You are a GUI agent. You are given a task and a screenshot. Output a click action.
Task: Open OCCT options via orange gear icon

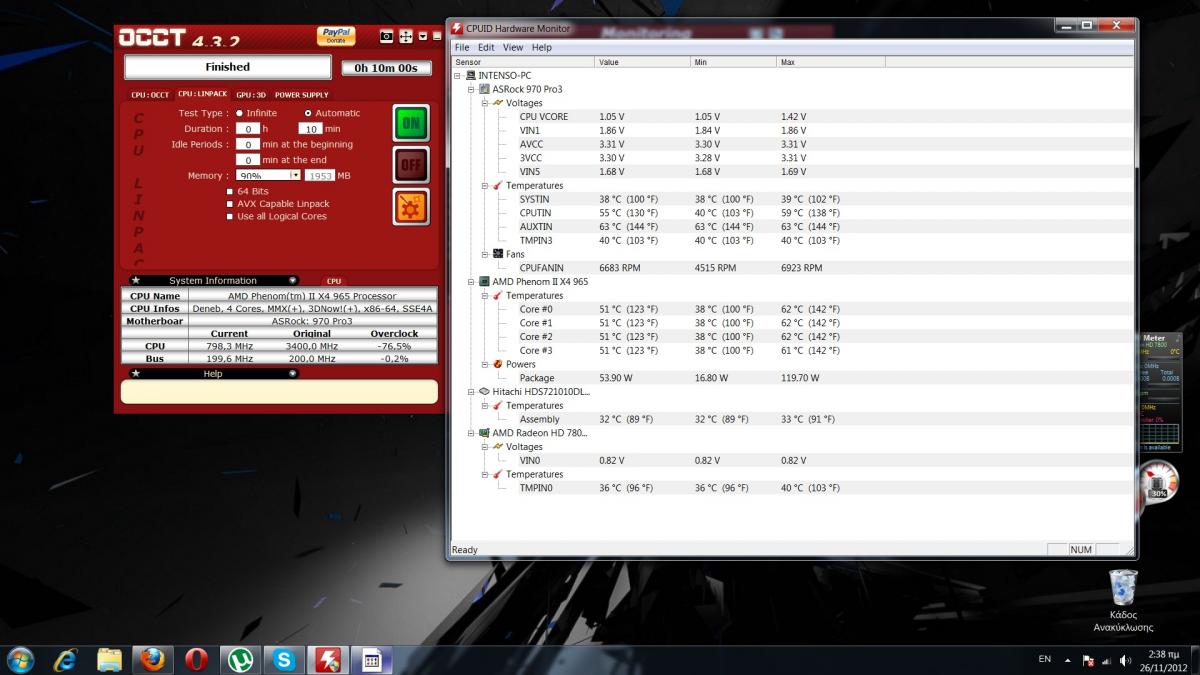click(x=411, y=206)
